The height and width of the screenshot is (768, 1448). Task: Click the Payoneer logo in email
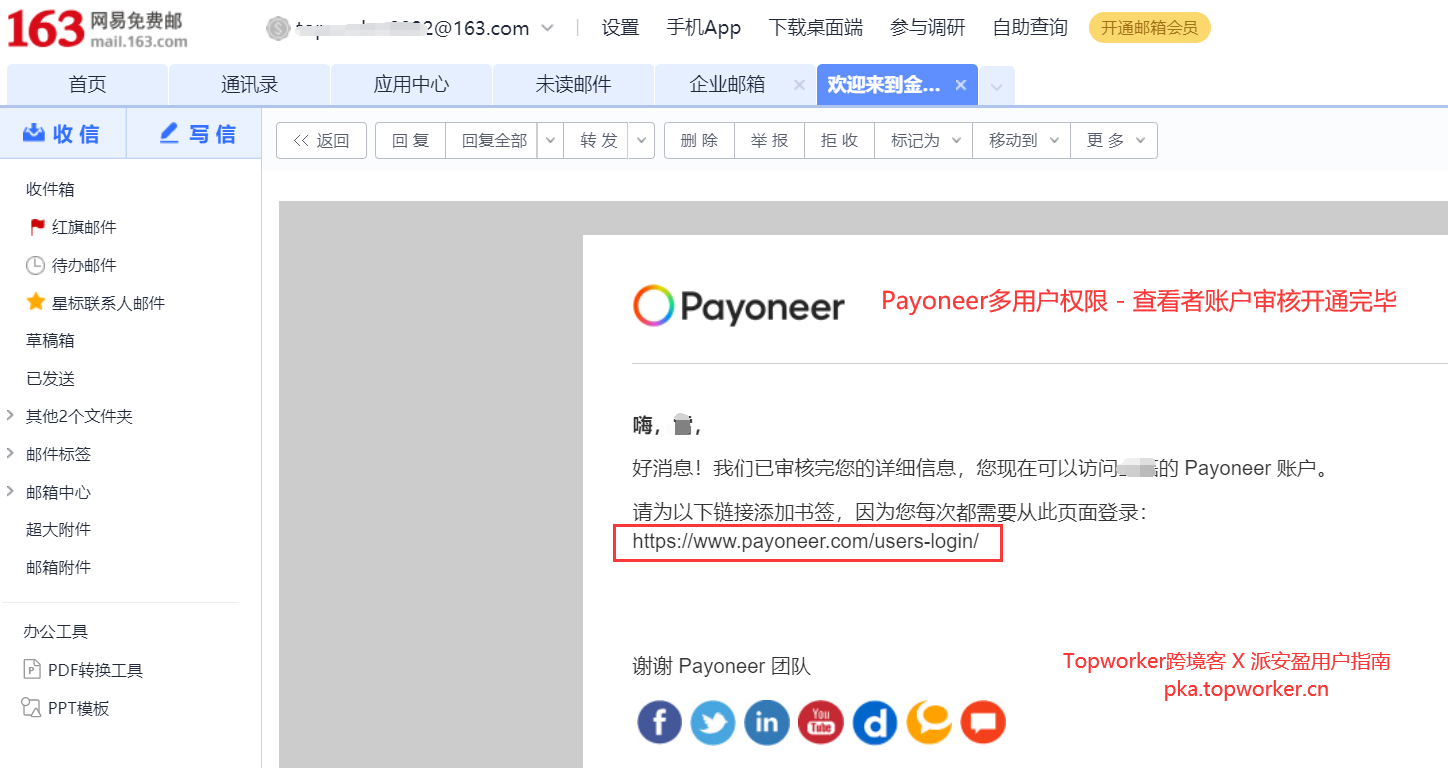point(739,306)
